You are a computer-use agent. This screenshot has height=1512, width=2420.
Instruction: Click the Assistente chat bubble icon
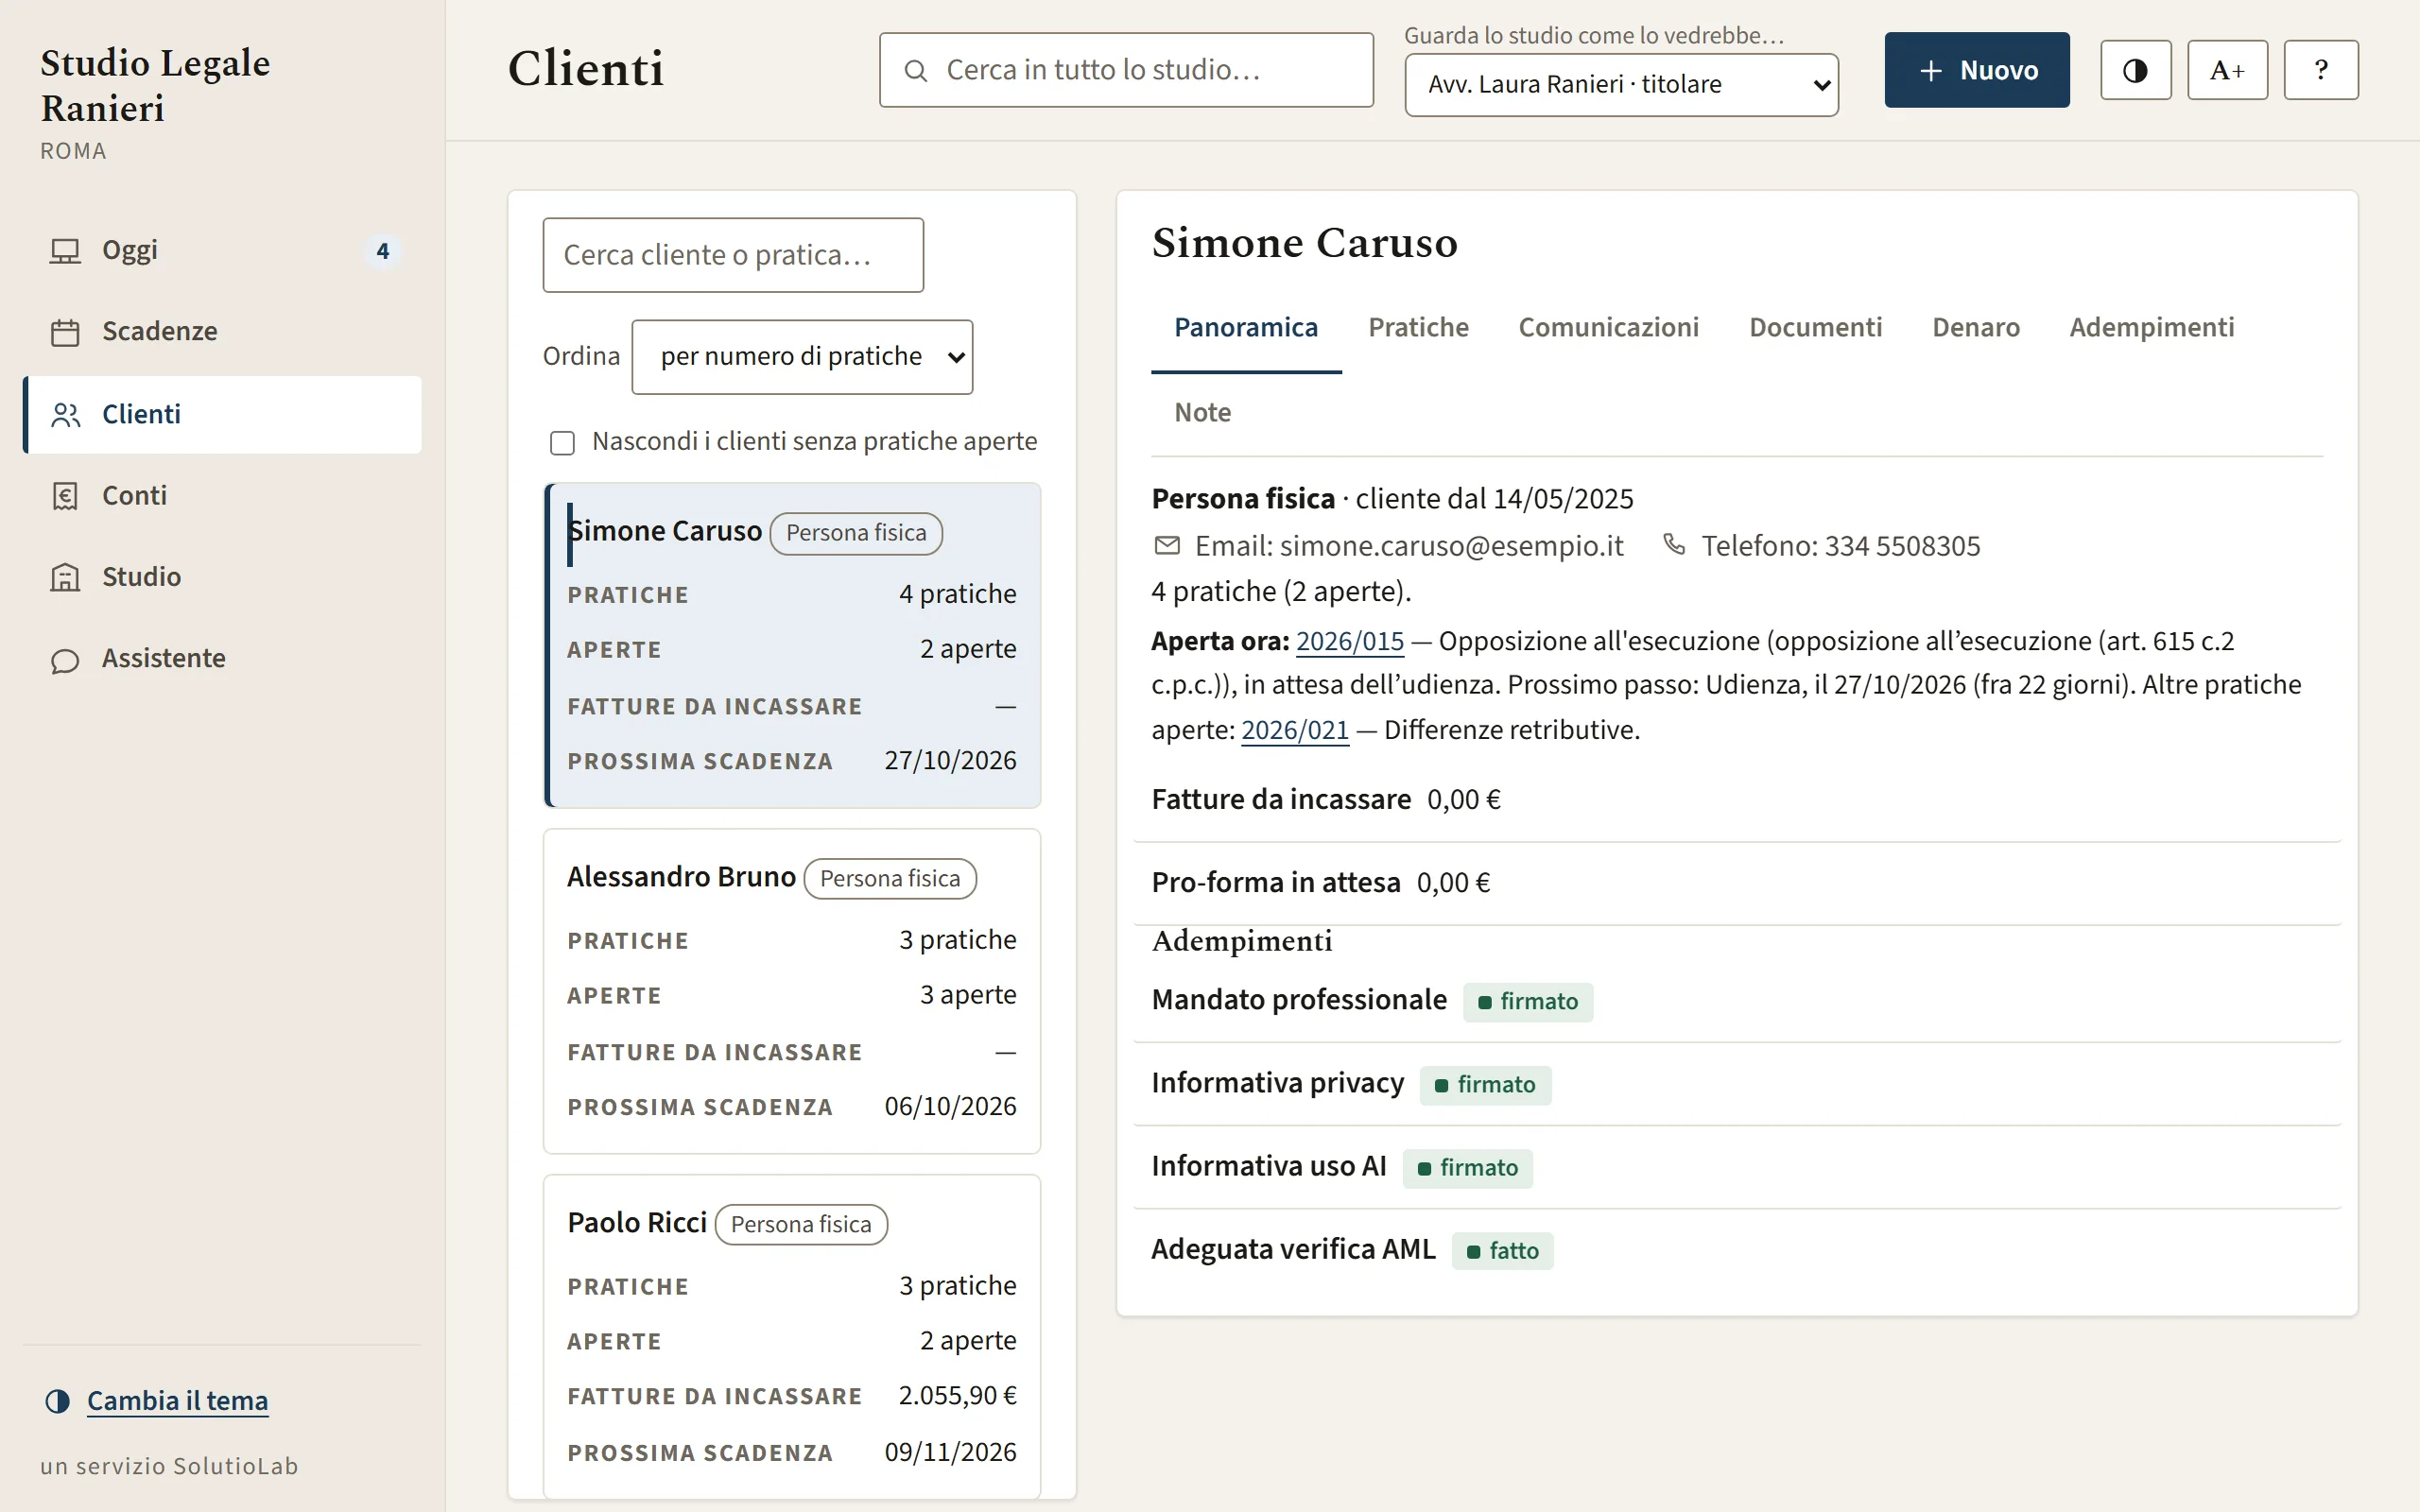(x=65, y=660)
